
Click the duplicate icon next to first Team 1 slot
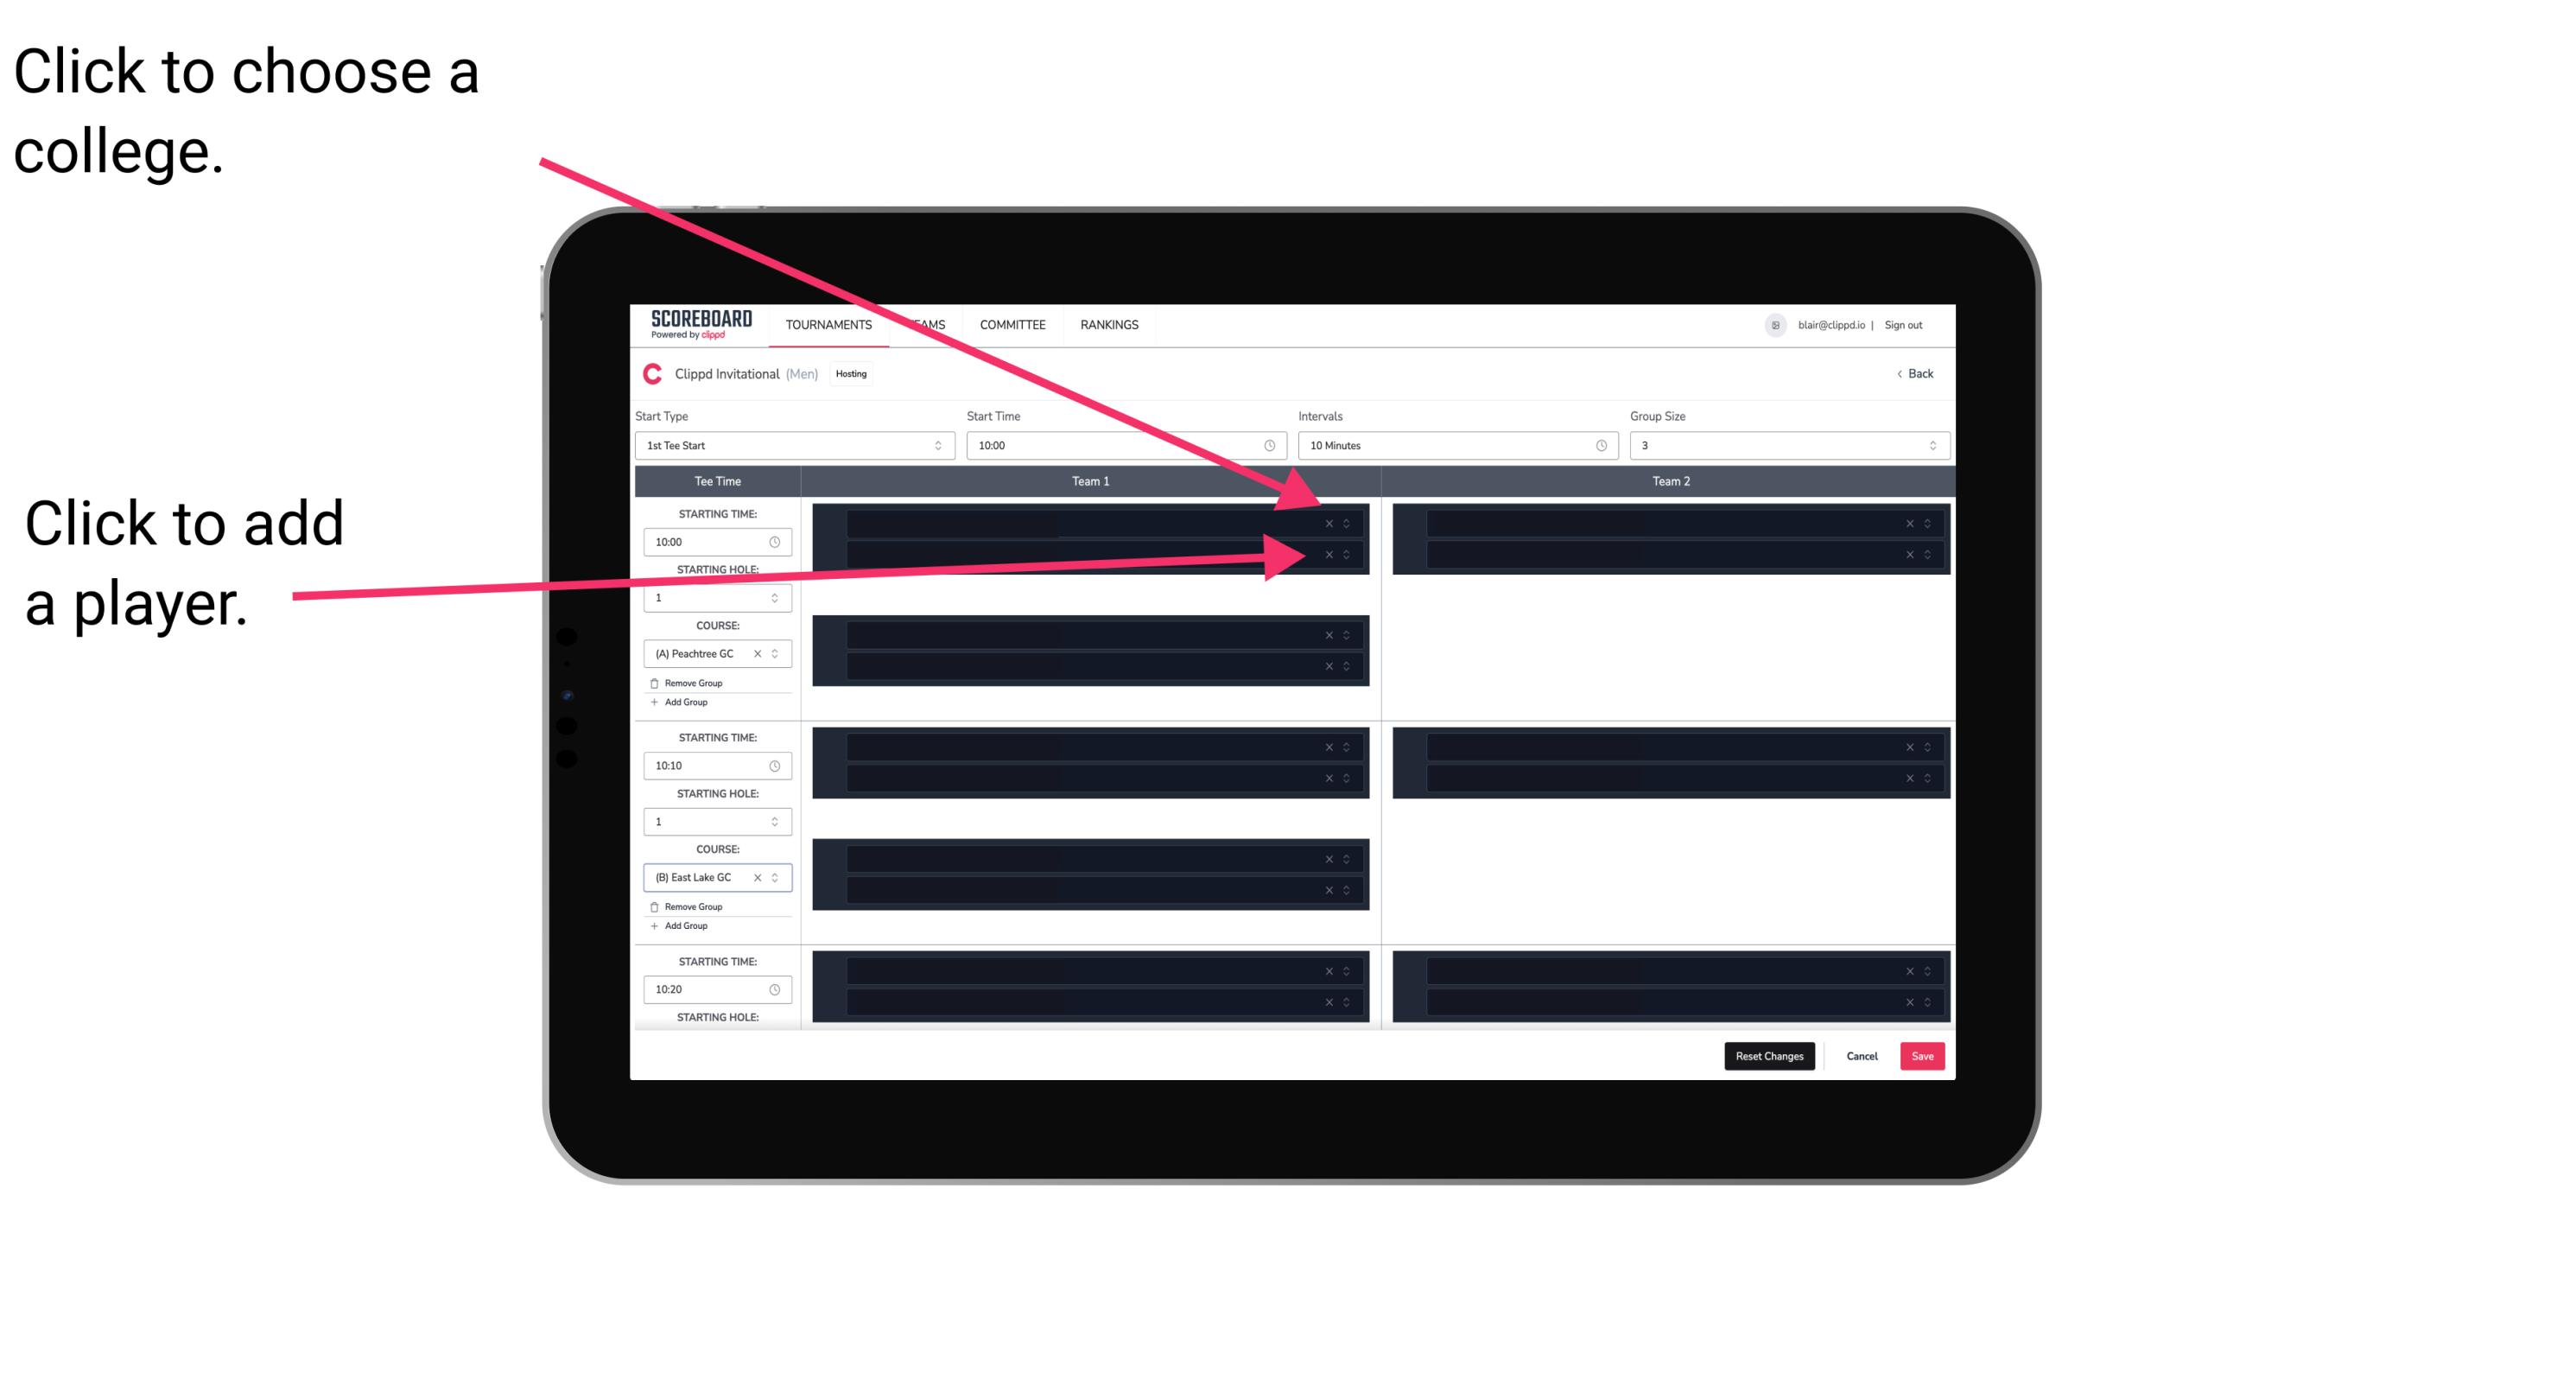(1353, 524)
